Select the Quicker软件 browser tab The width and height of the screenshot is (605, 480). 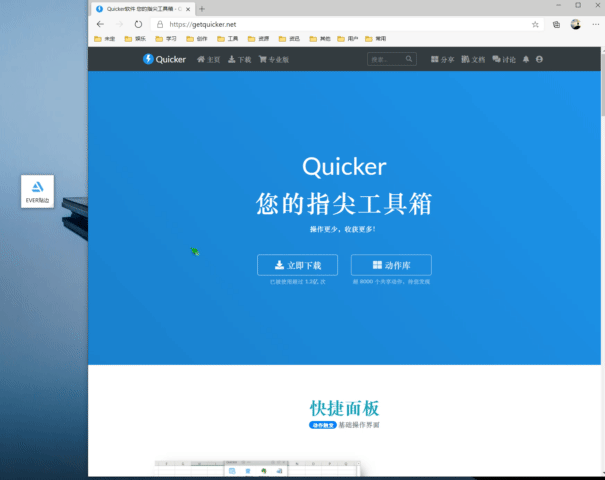tap(143, 9)
